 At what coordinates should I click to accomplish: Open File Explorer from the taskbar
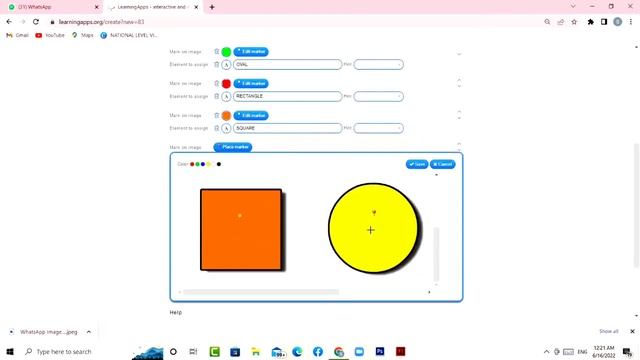[x=256, y=351]
